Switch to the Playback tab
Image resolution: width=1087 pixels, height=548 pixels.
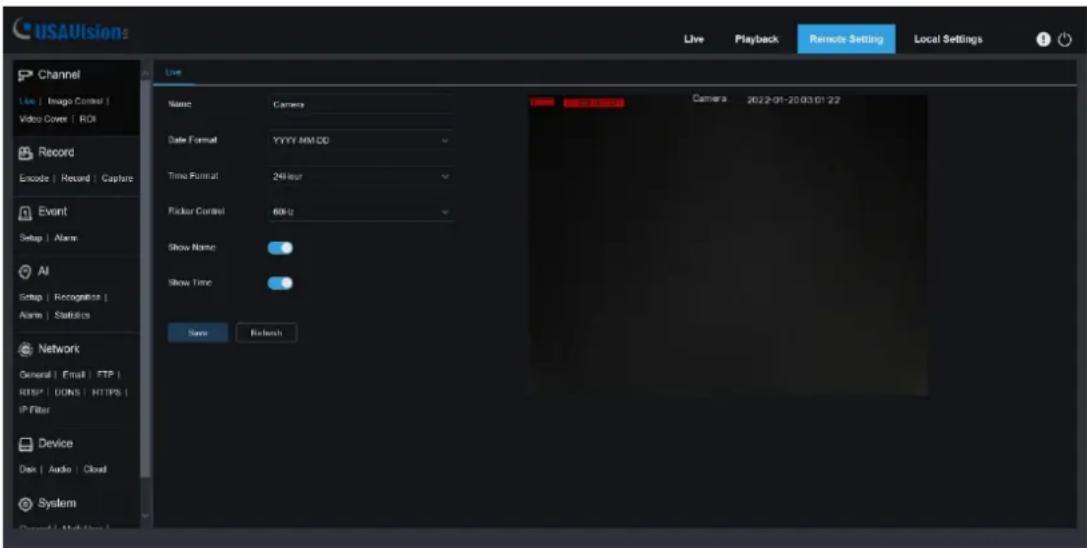756,40
